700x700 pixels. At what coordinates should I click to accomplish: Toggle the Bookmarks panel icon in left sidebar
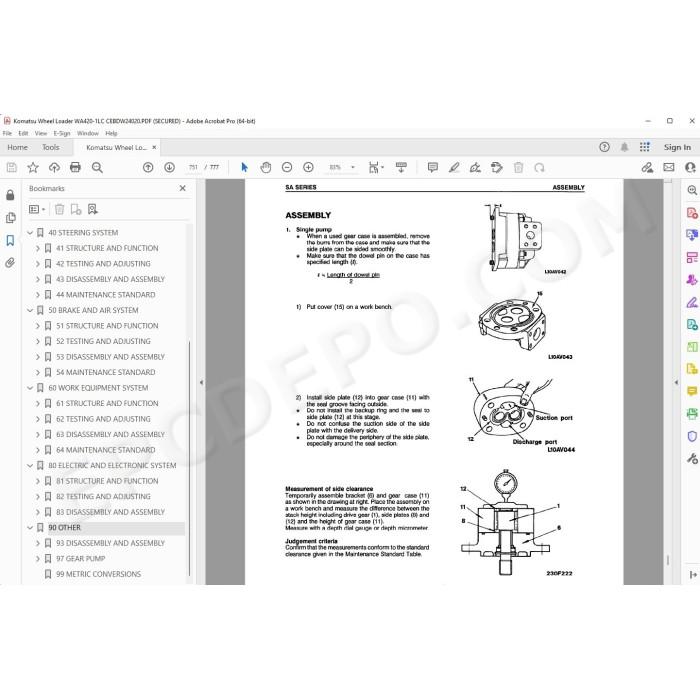(10, 240)
